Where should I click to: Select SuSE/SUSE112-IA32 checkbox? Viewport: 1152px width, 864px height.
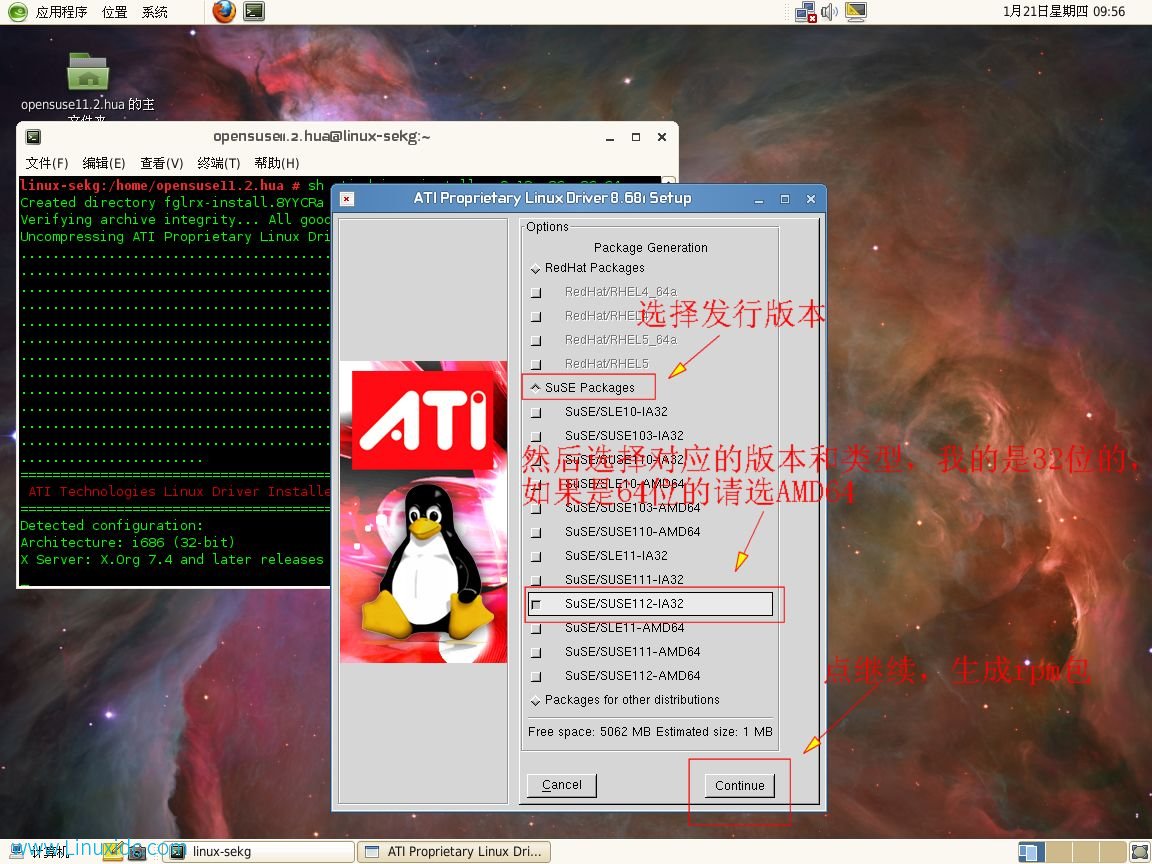point(536,605)
